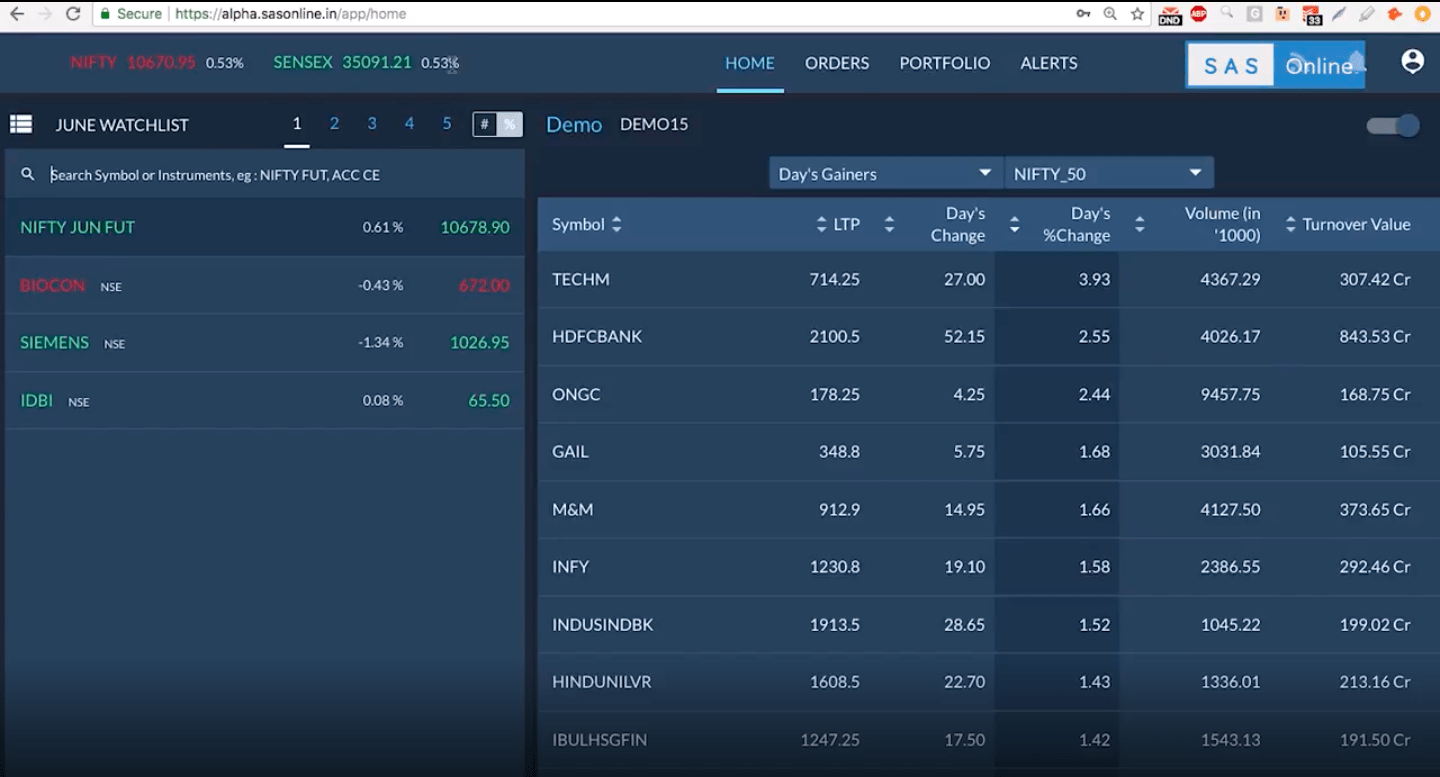The image size is (1440, 777).
Task: Open the ORDERS section
Action: click(x=836, y=63)
